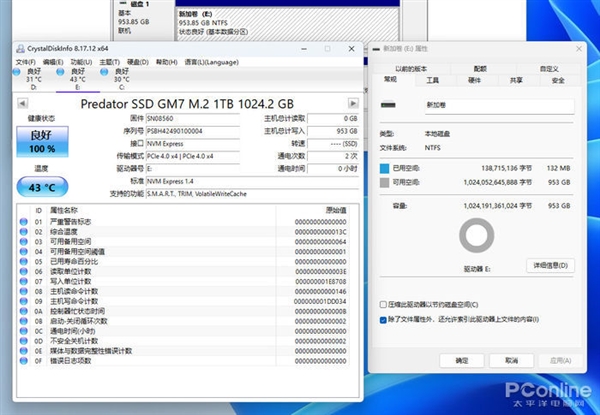Click the status orb for row 06 读取单位计数
The image size is (600, 415).
click(24, 272)
